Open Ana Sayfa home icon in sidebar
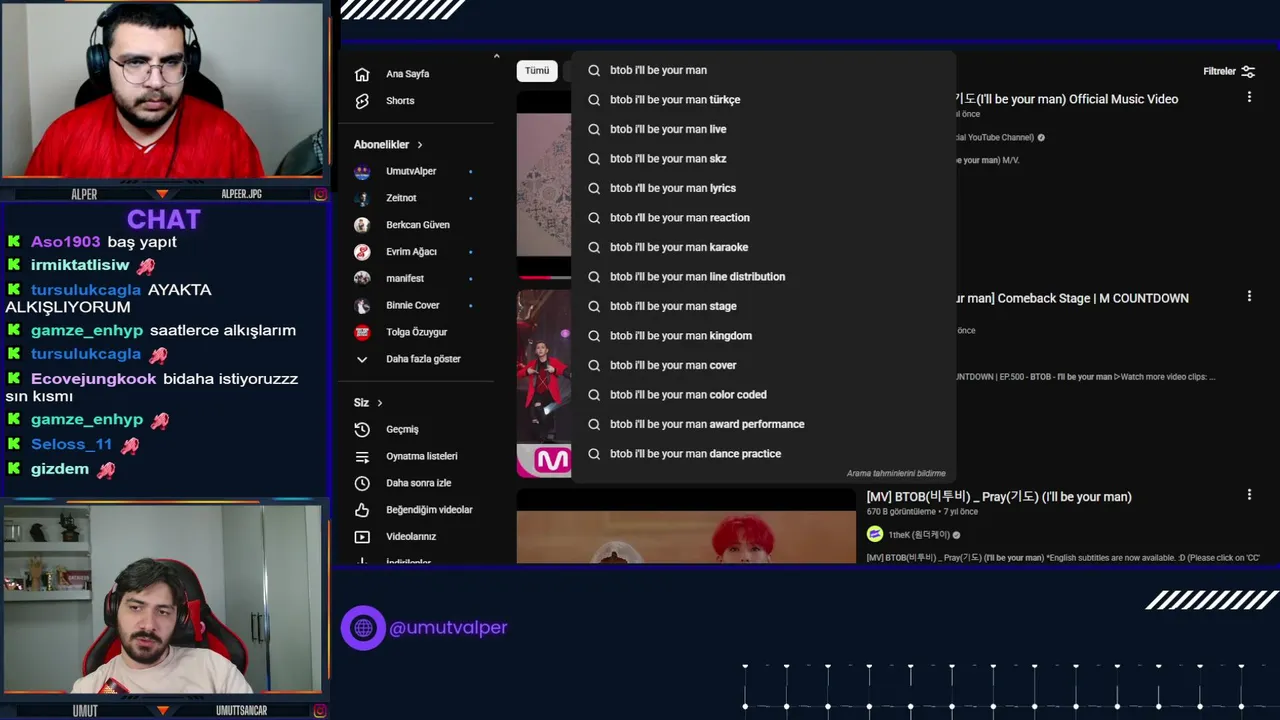The width and height of the screenshot is (1280, 720). click(x=362, y=74)
